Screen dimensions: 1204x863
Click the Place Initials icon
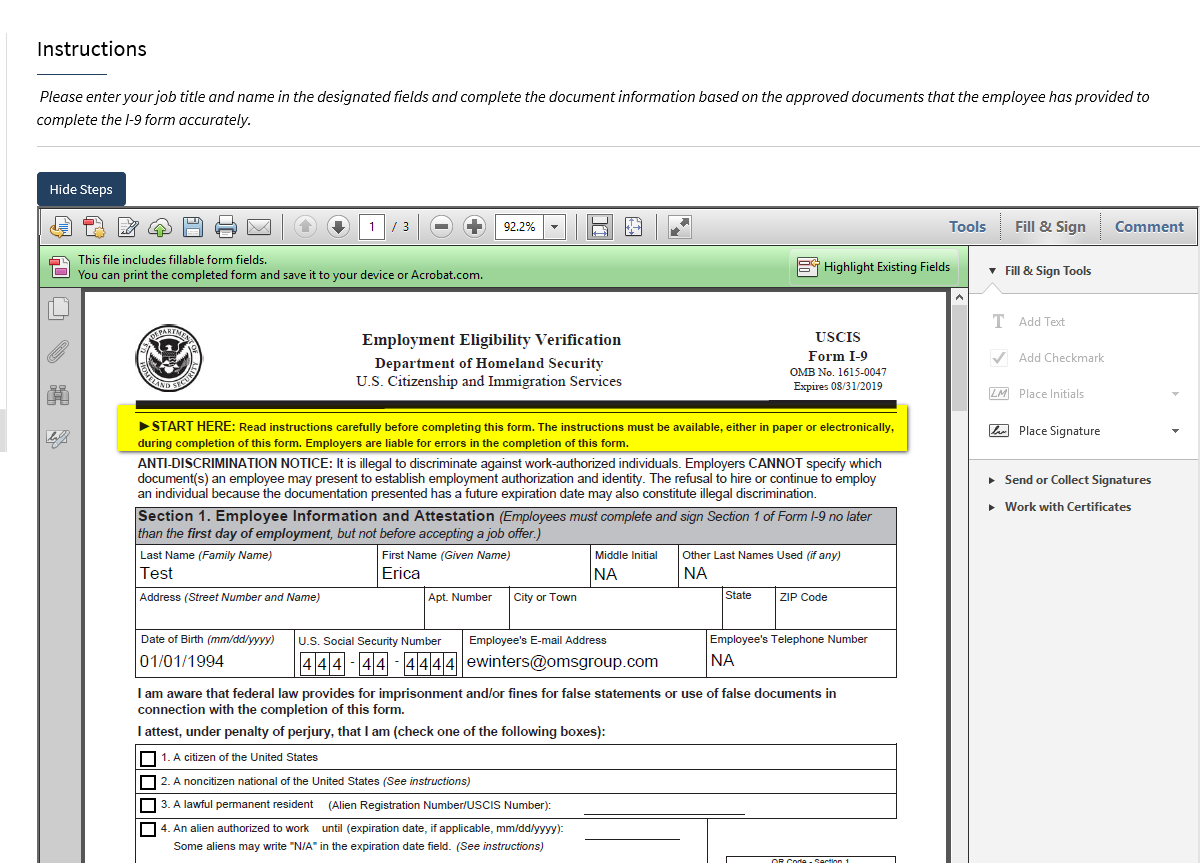click(998, 394)
